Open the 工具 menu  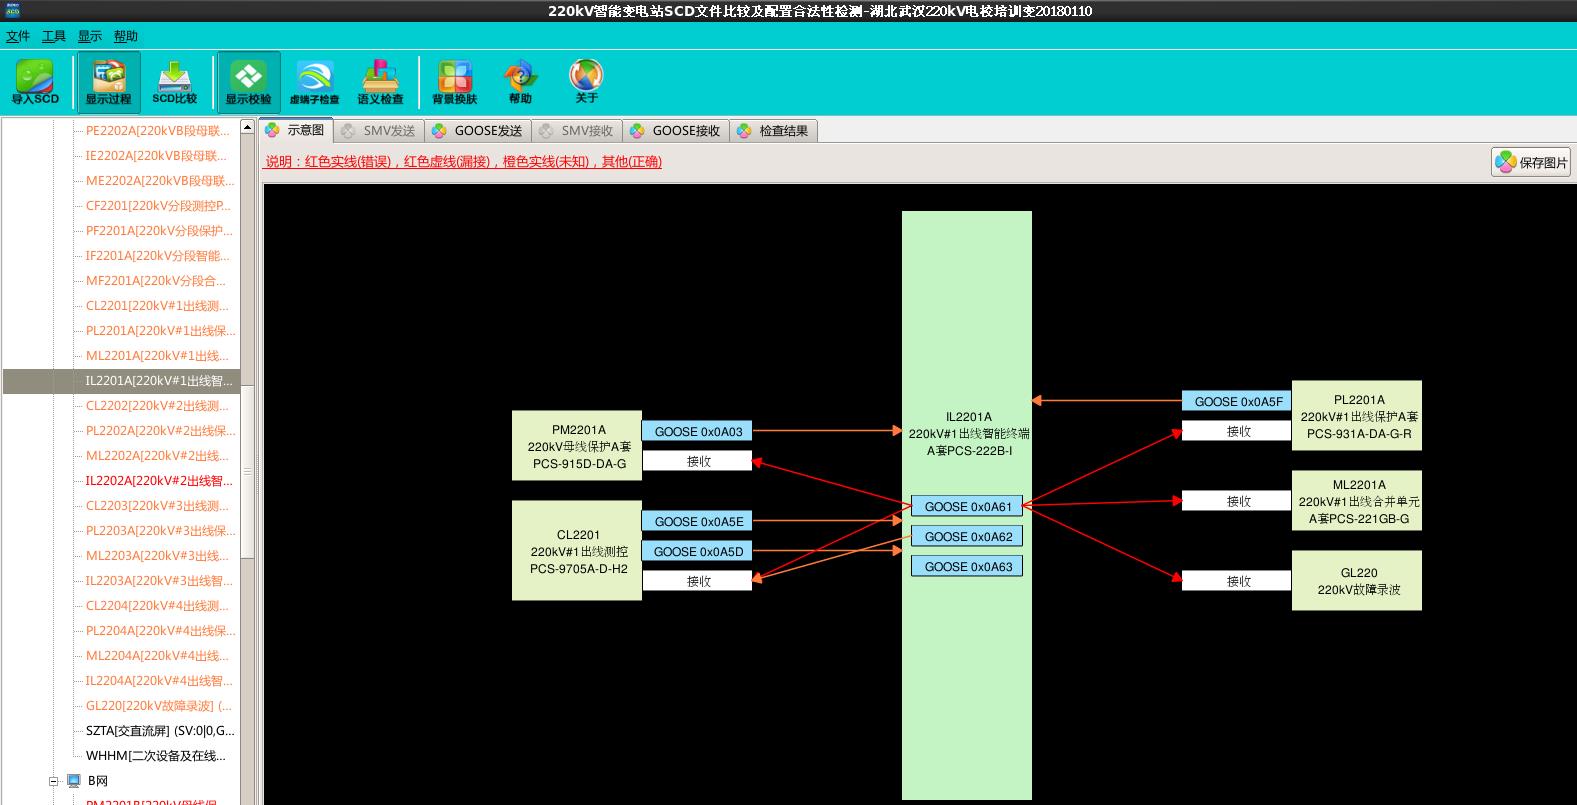coord(54,37)
